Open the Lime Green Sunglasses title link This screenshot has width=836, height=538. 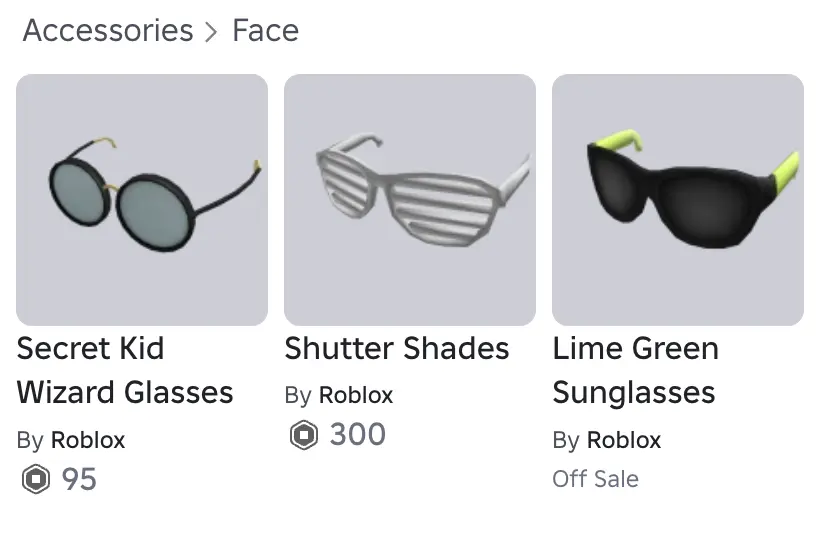(635, 370)
